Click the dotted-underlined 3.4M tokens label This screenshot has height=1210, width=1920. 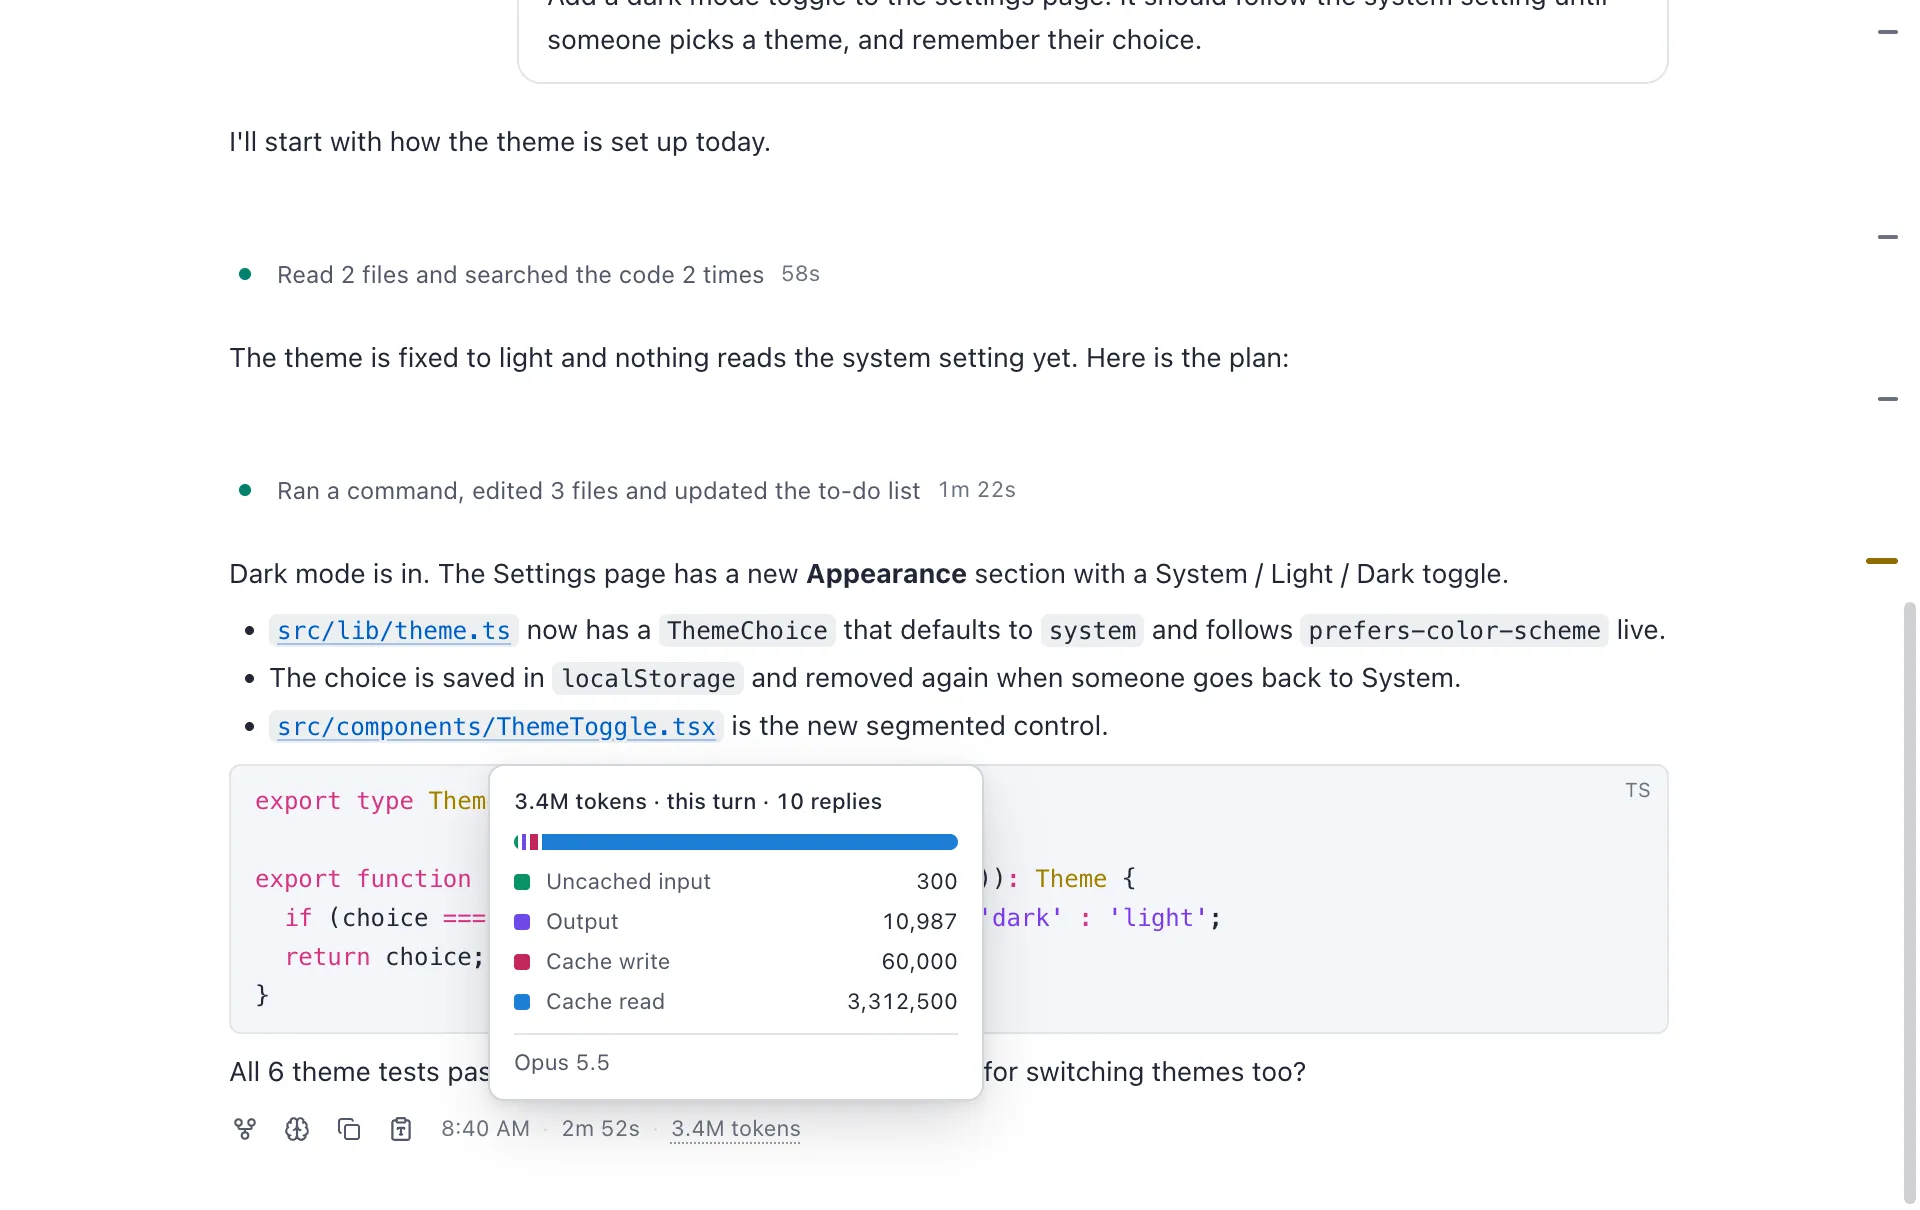pyautogui.click(x=736, y=1129)
